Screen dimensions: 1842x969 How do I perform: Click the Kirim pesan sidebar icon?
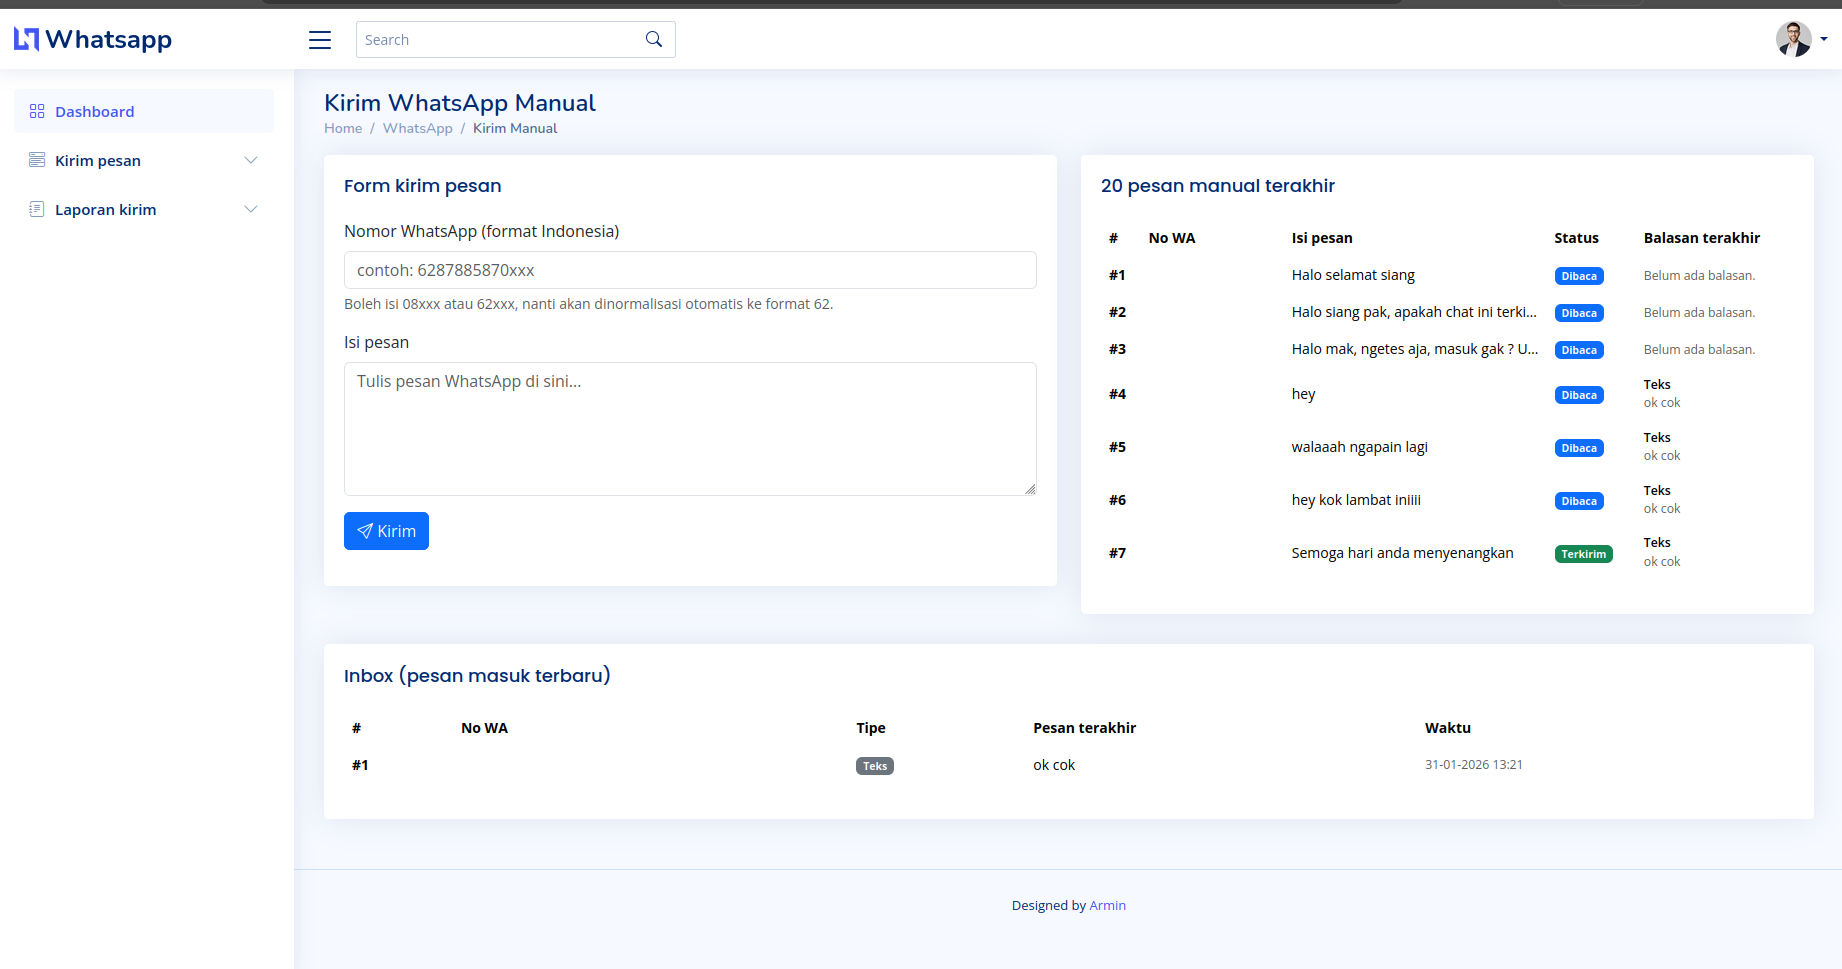37,160
